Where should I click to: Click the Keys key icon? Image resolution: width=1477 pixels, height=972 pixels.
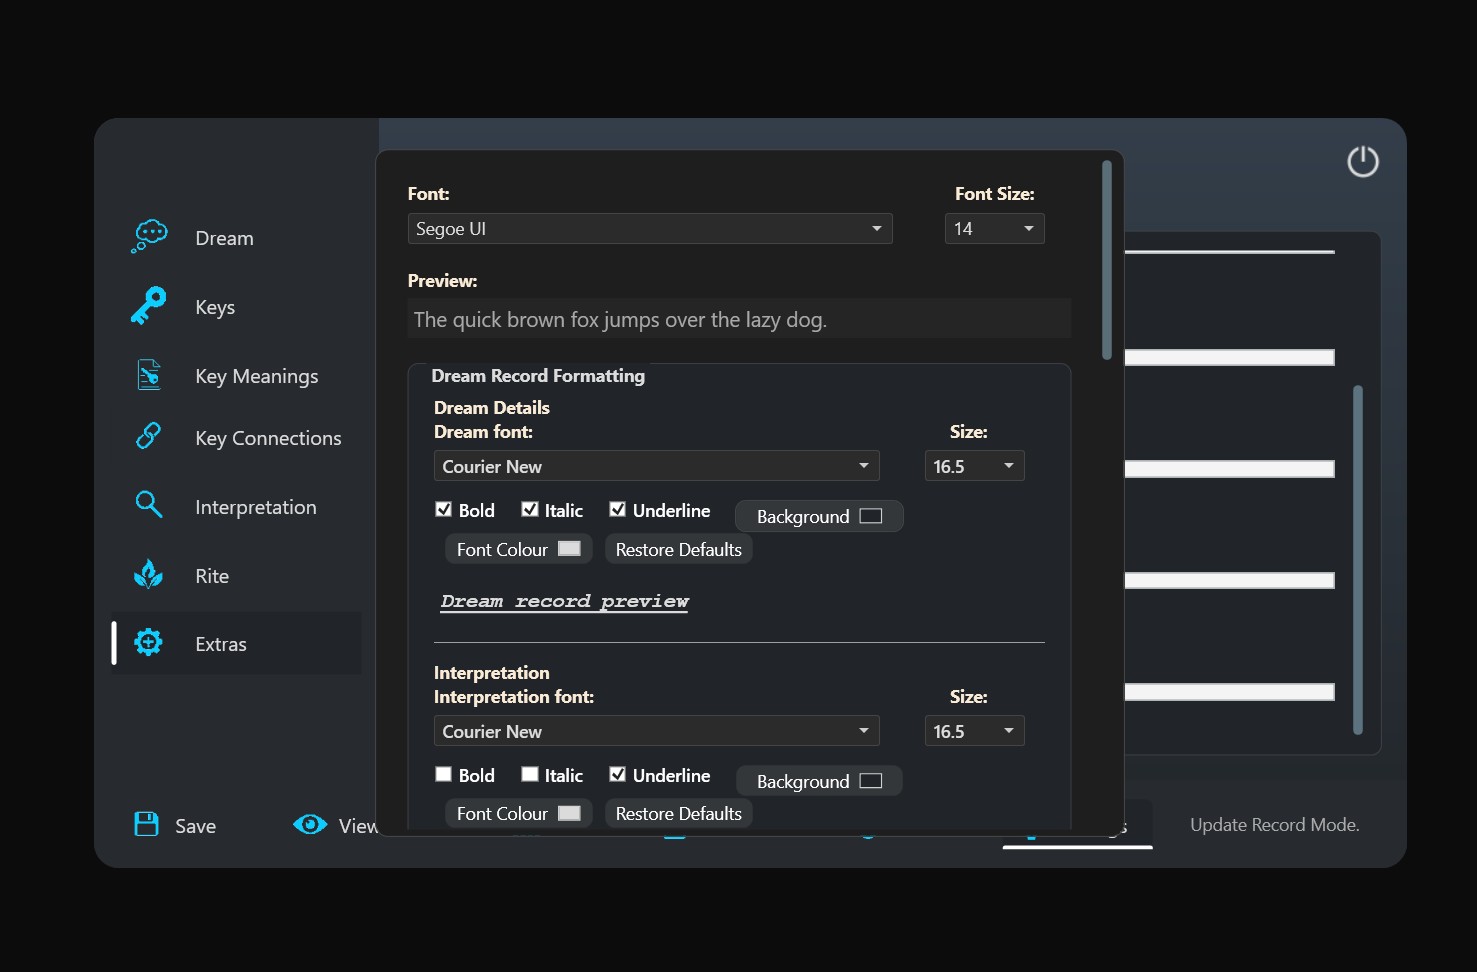pos(149,306)
